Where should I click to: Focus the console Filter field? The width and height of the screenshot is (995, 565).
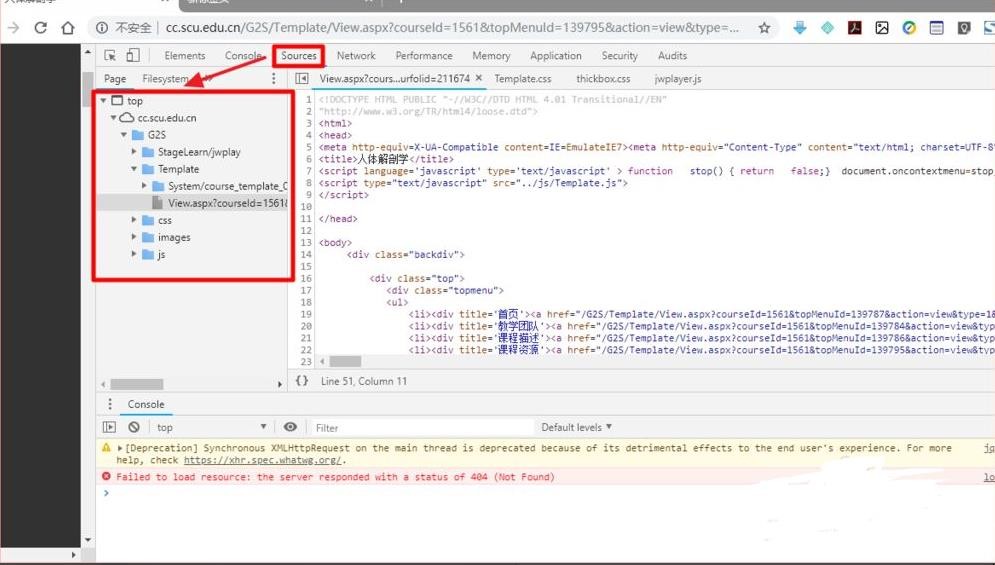(x=421, y=427)
